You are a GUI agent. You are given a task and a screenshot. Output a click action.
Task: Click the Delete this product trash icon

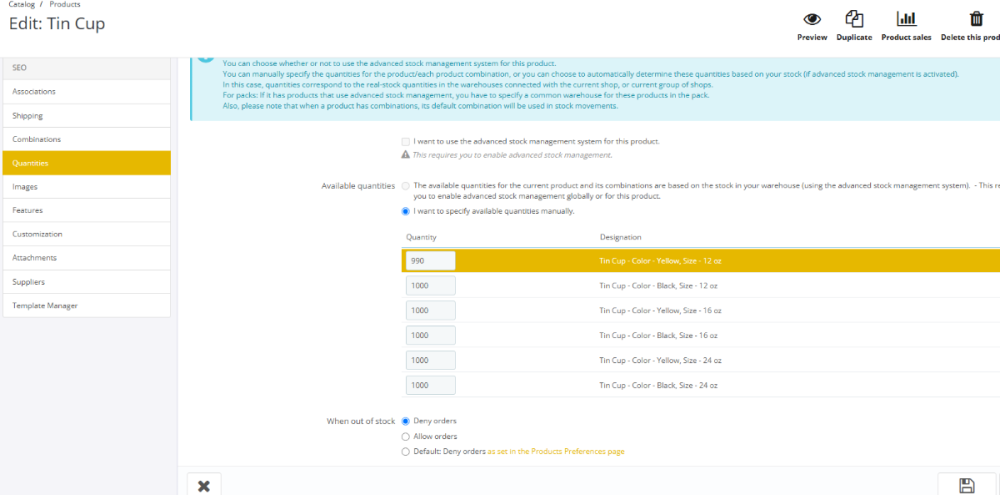[x=976, y=19]
